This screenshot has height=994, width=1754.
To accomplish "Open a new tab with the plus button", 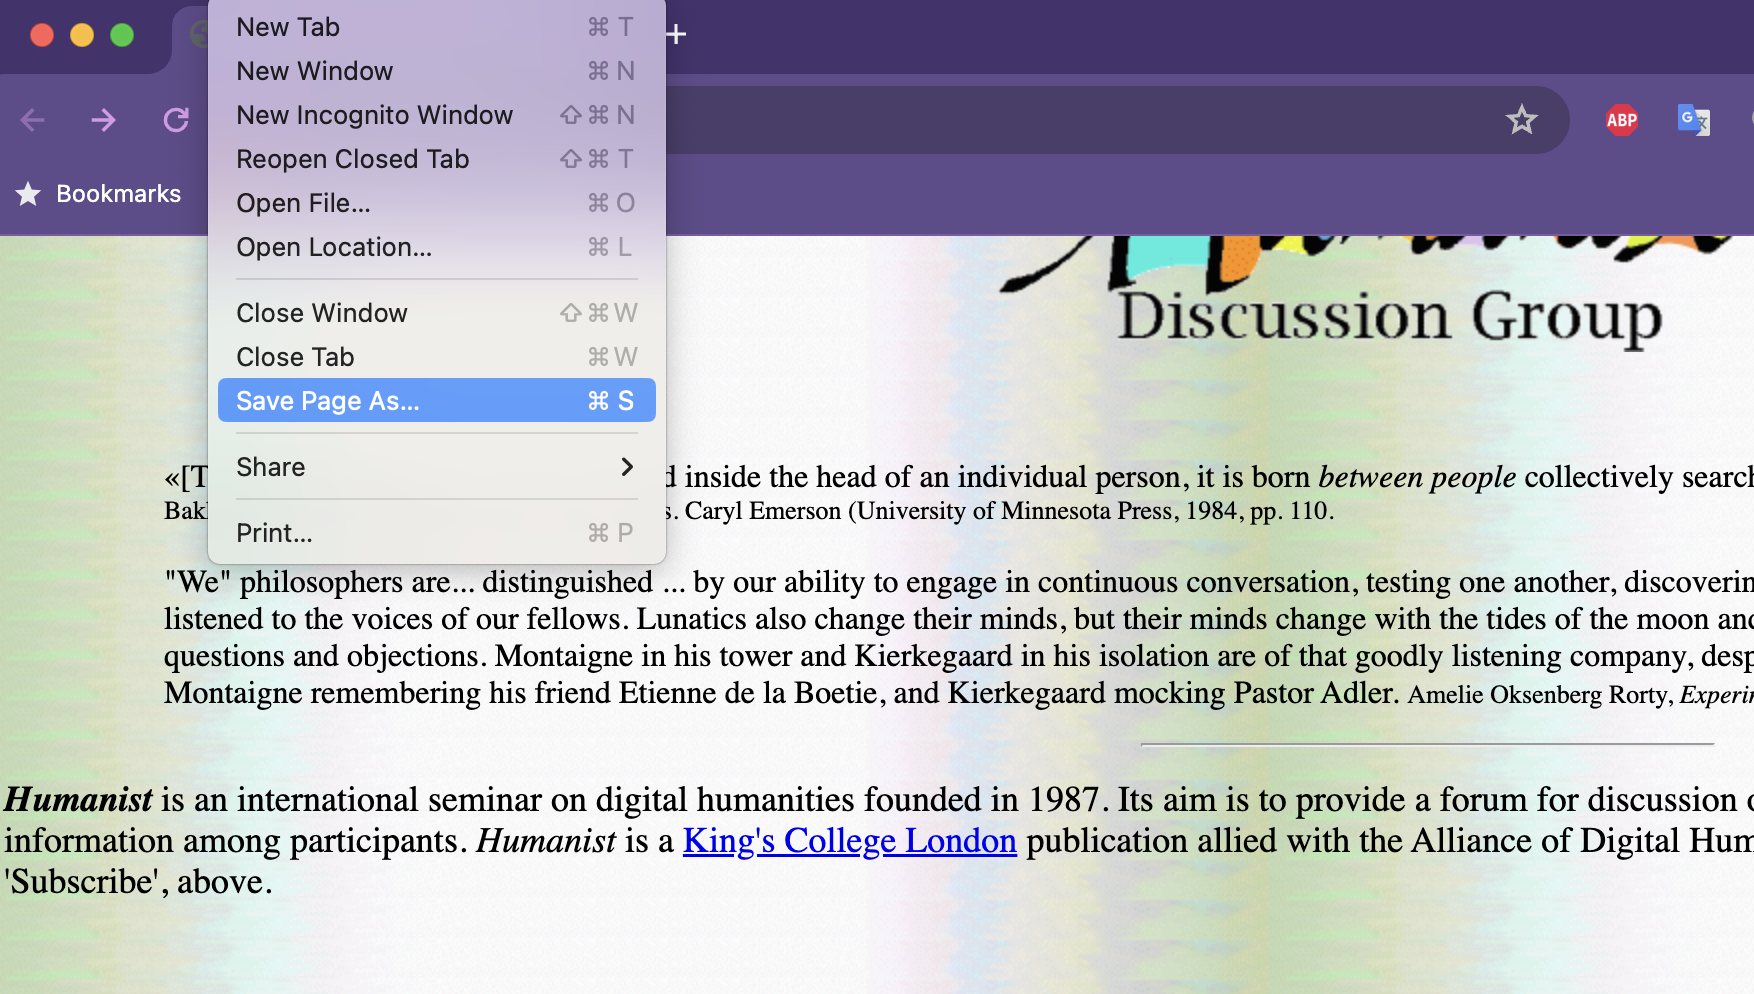I will click(676, 34).
